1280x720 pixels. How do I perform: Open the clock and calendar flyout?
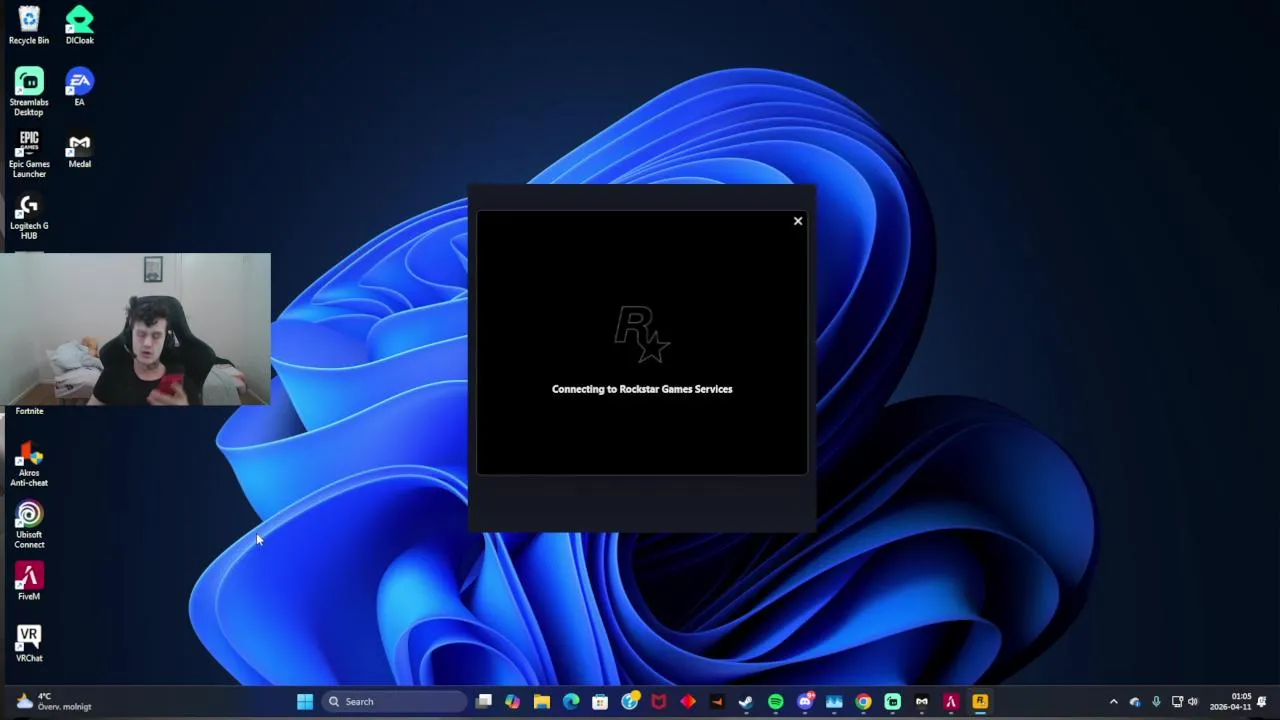pos(1231,702)
